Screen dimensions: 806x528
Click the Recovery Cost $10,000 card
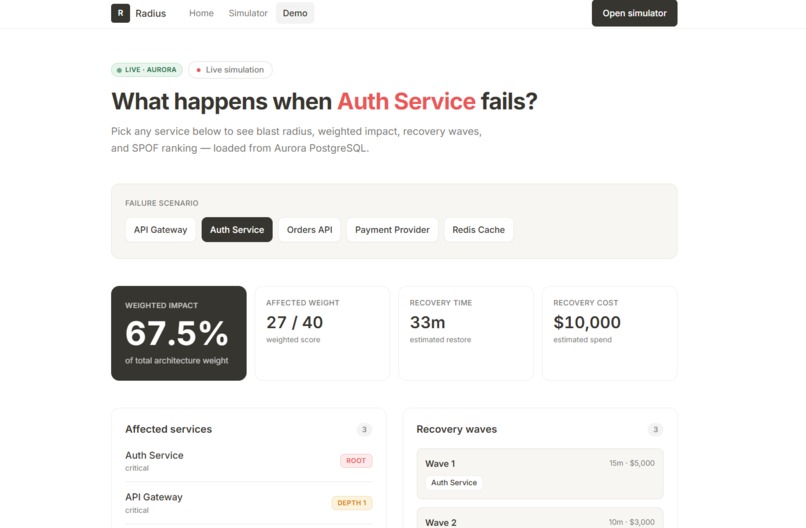[610, 333]
